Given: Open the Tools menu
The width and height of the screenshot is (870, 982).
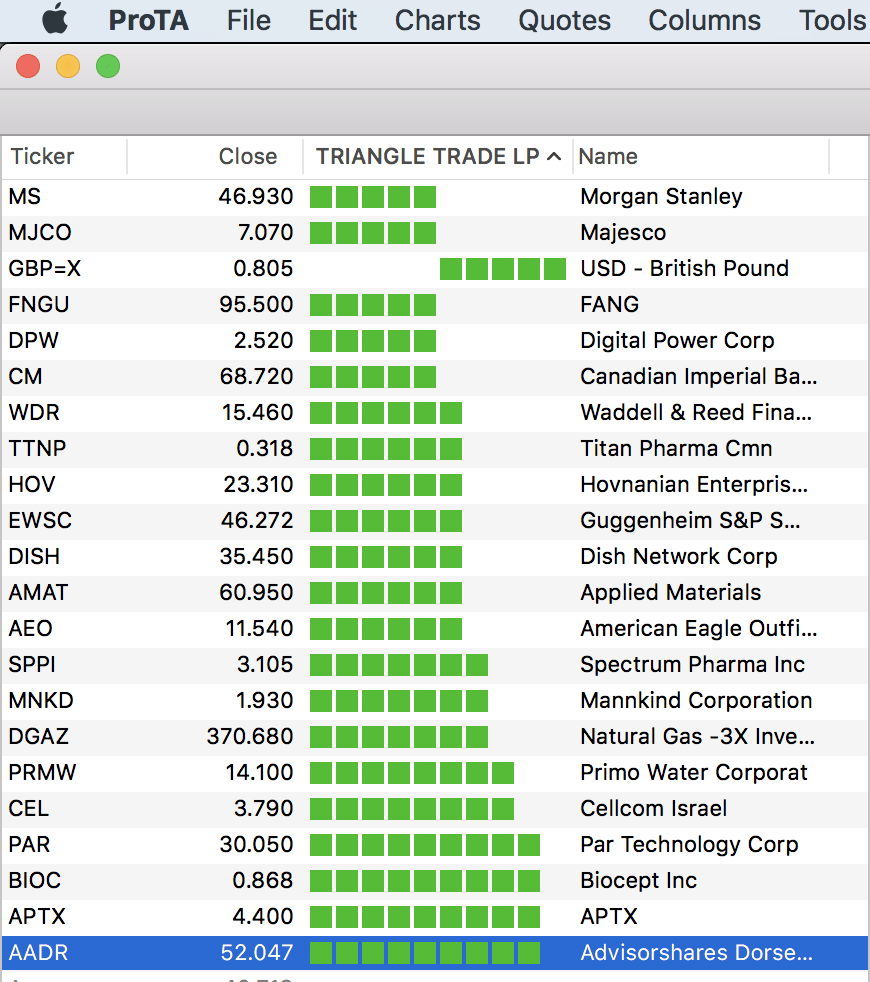Looking at the screenshot, I should coord(832,21).
